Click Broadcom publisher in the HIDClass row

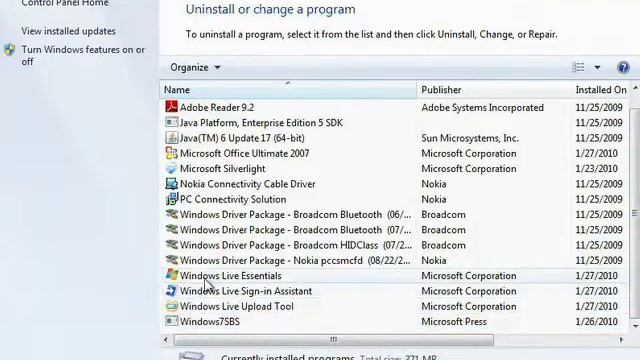click(443, 245)
